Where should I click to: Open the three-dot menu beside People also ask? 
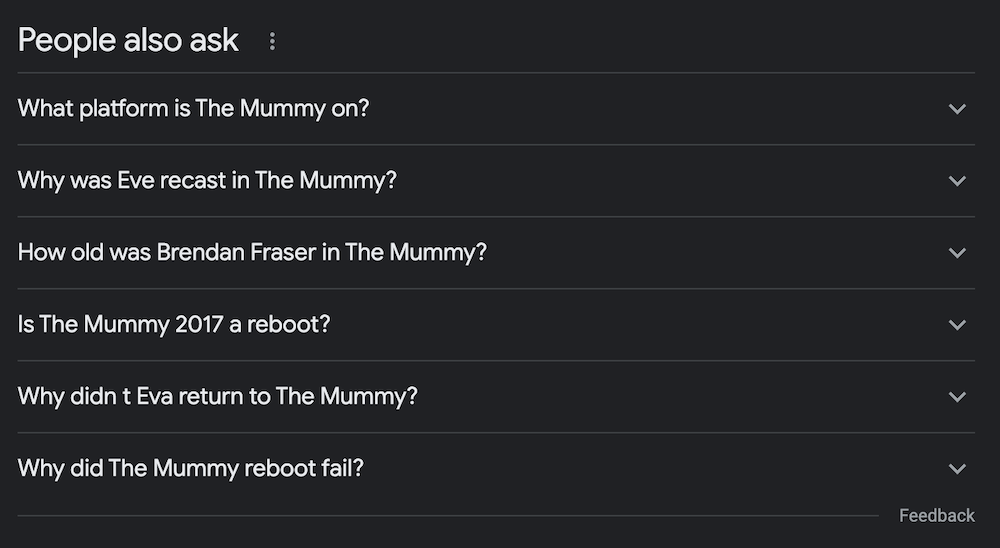click(x=272, y=41)
